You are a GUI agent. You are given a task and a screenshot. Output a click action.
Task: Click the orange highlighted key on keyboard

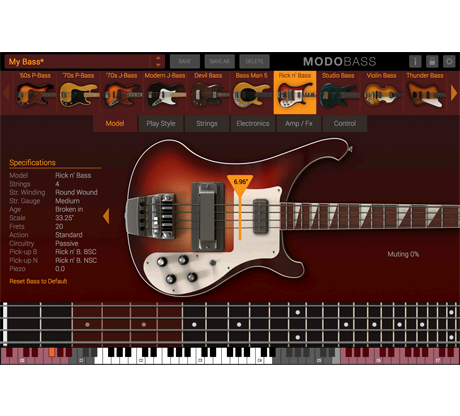click(52, 352)
